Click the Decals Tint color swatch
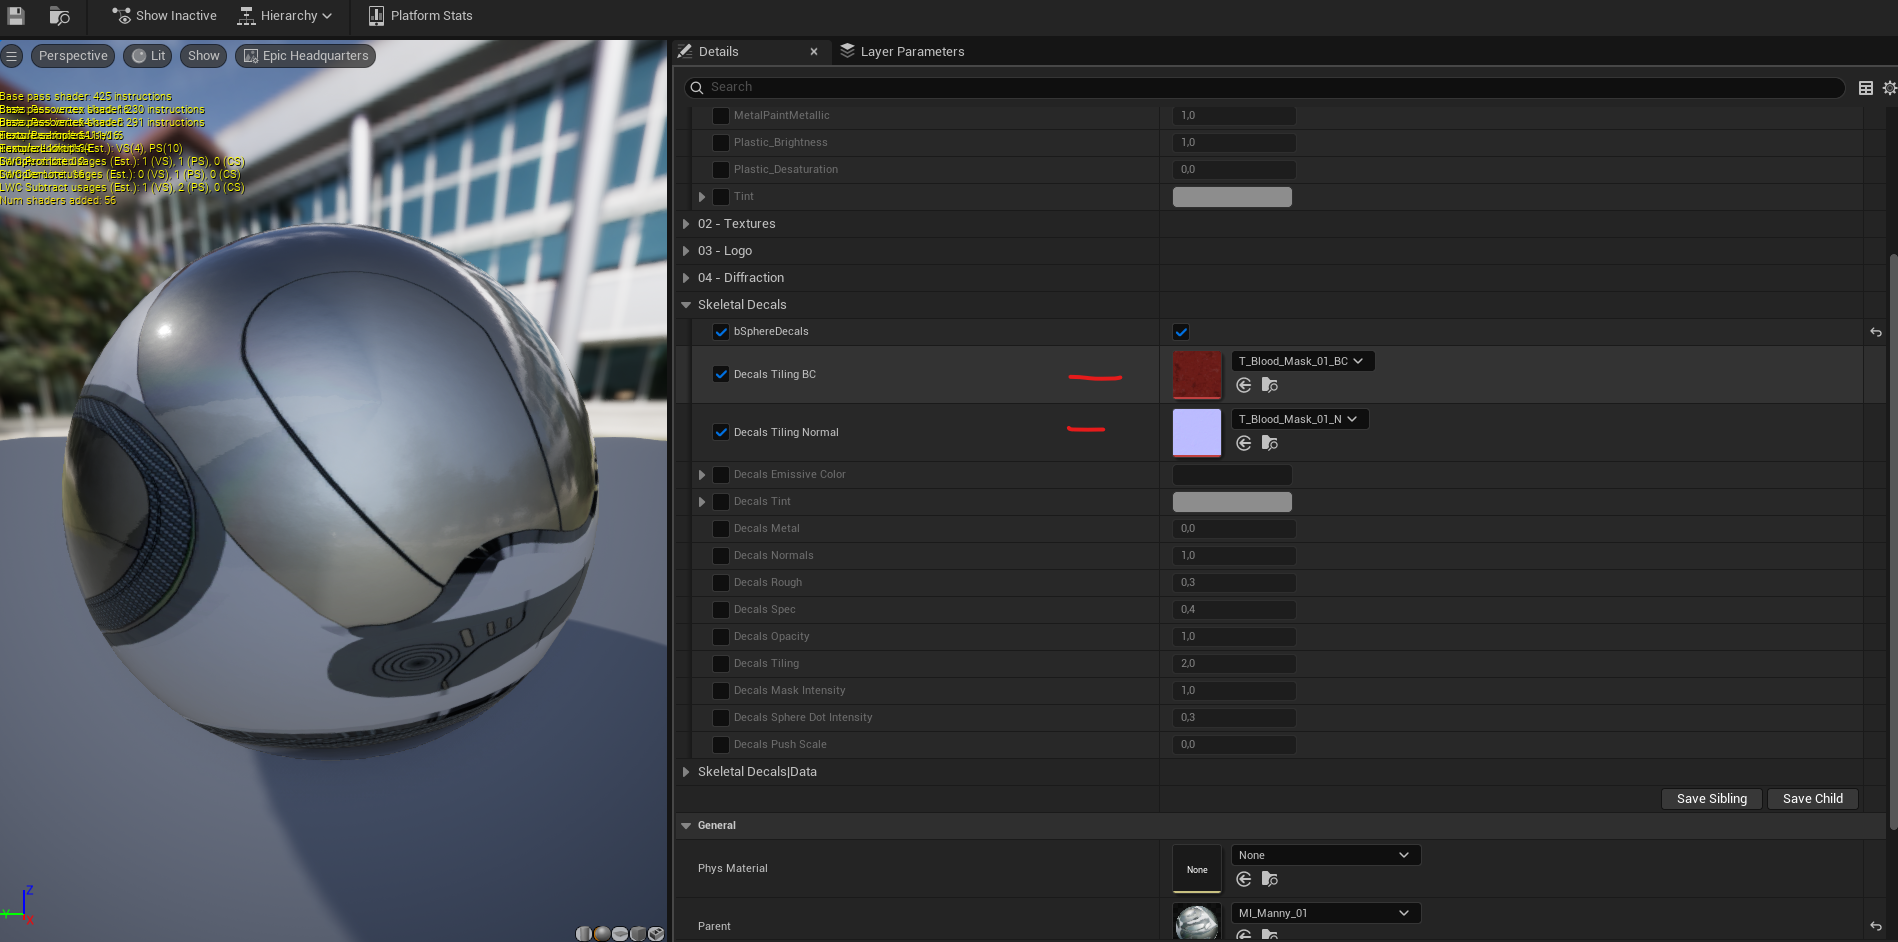1898x942 pixels. point(1232,502)
